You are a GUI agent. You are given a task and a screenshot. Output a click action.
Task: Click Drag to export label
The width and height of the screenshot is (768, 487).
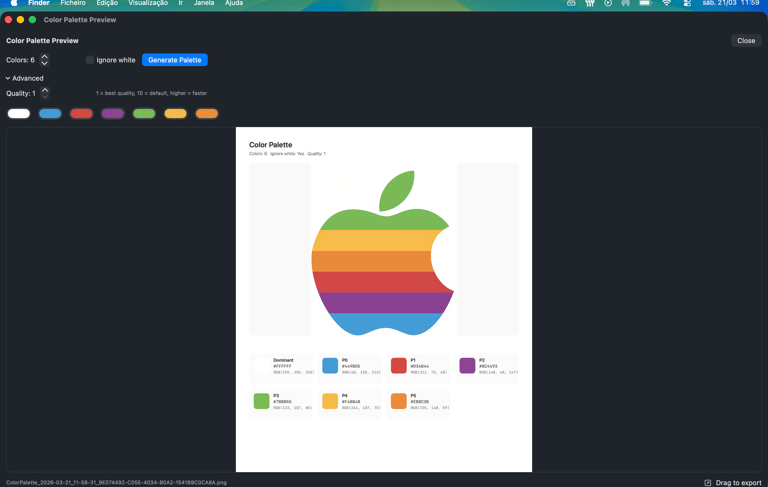739,483
